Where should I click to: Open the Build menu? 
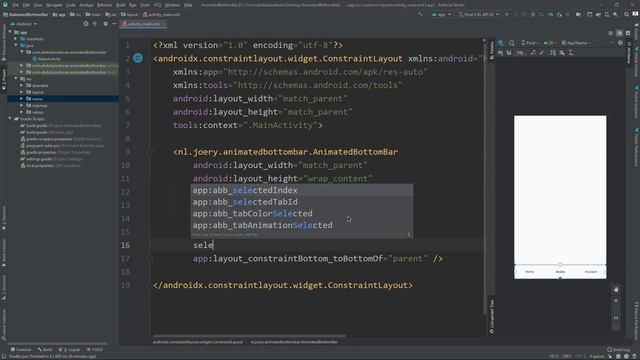(121, 5)
